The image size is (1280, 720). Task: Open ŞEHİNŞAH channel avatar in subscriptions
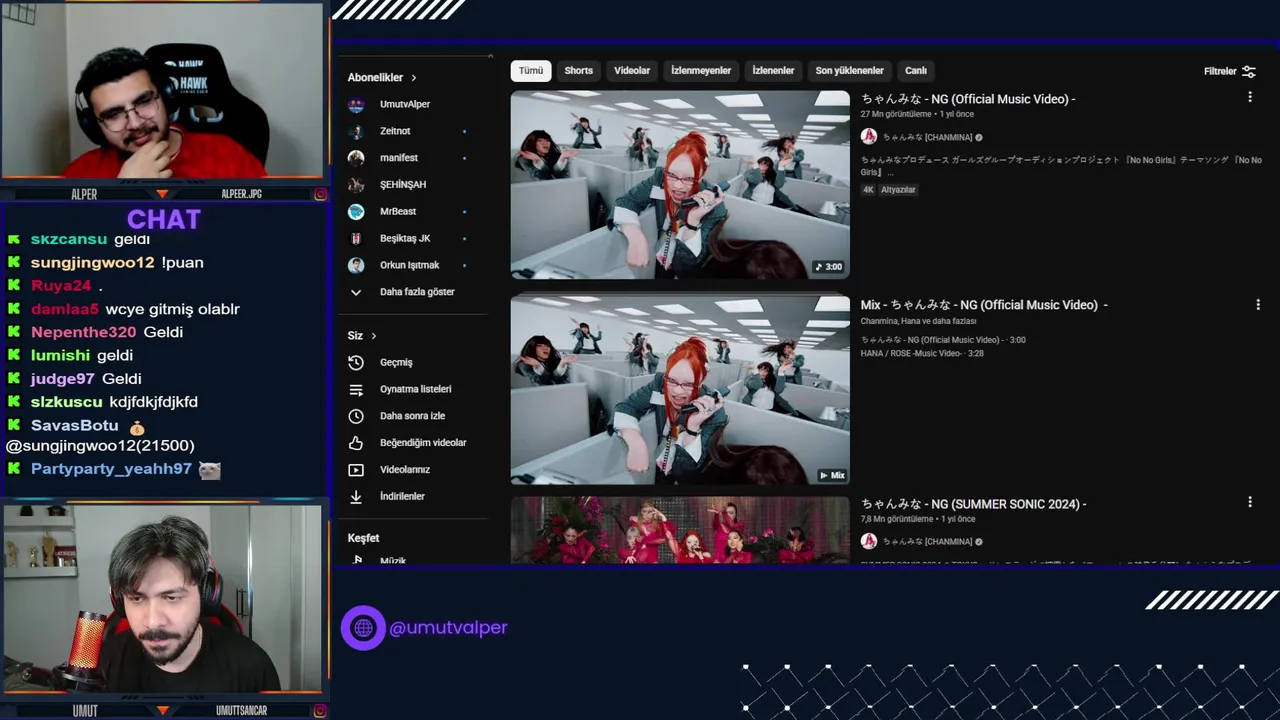coord(356,185)
